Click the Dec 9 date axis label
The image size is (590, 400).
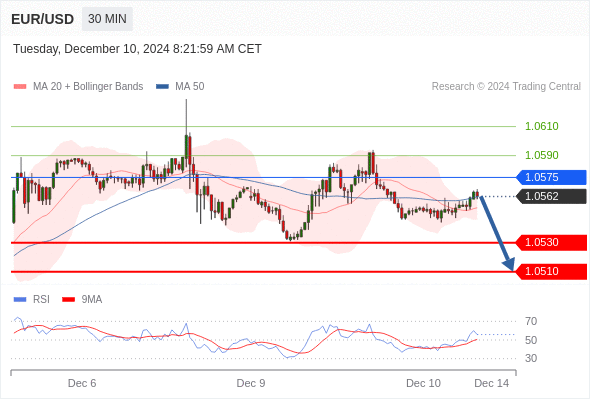(x=251, y=383)
